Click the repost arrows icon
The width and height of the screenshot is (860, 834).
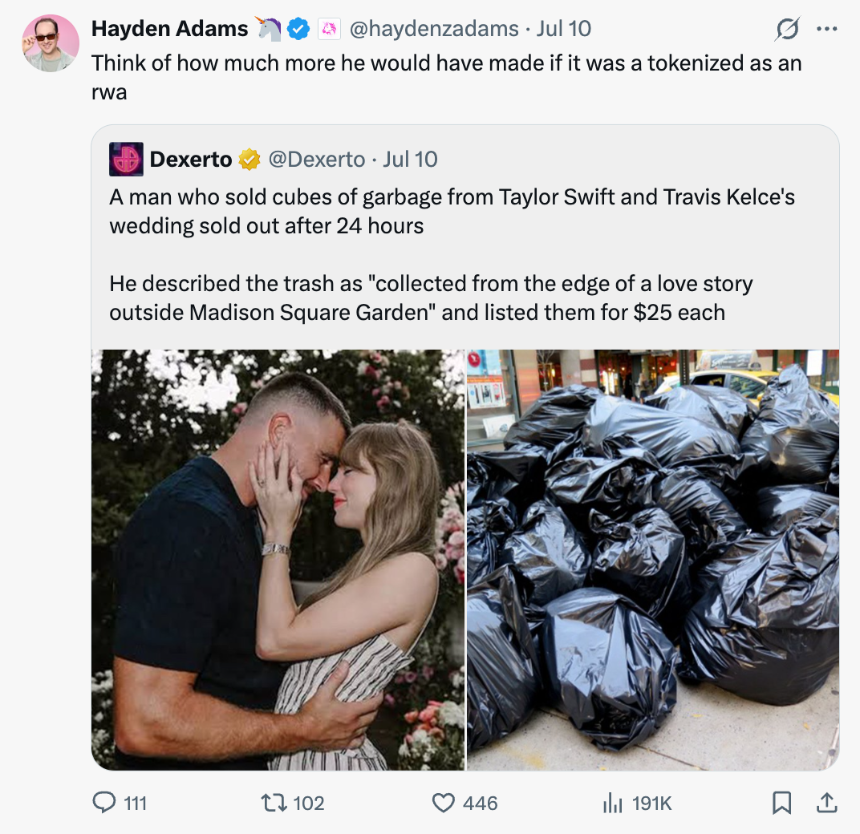273,803
